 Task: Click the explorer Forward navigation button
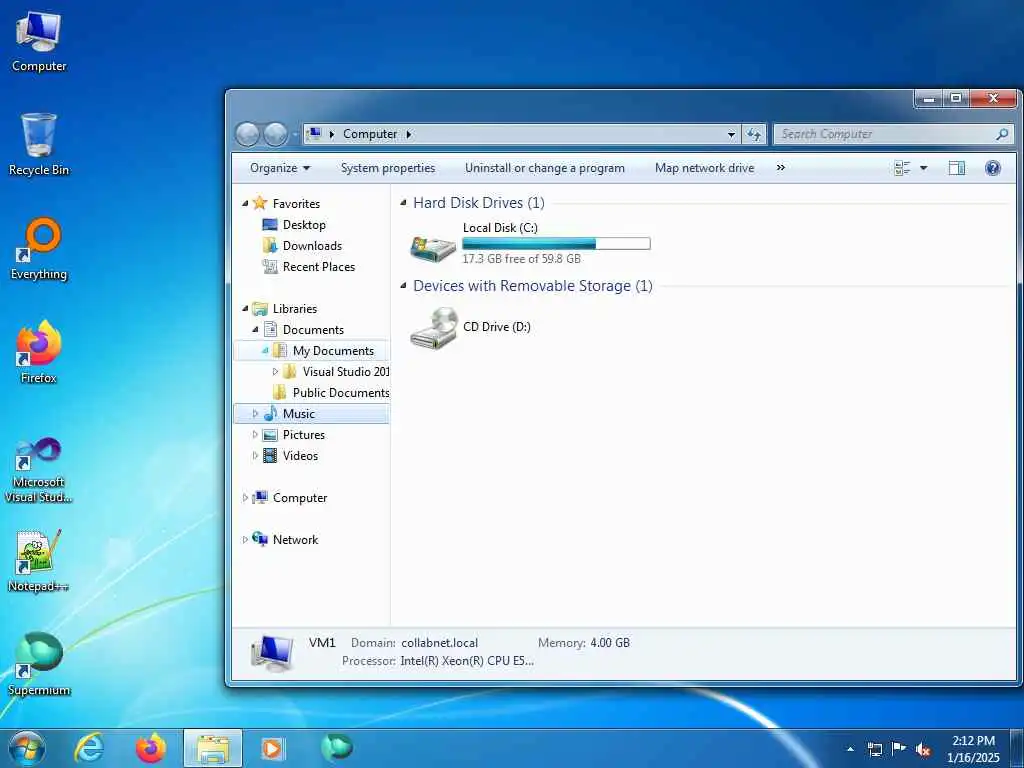[275, 135]
